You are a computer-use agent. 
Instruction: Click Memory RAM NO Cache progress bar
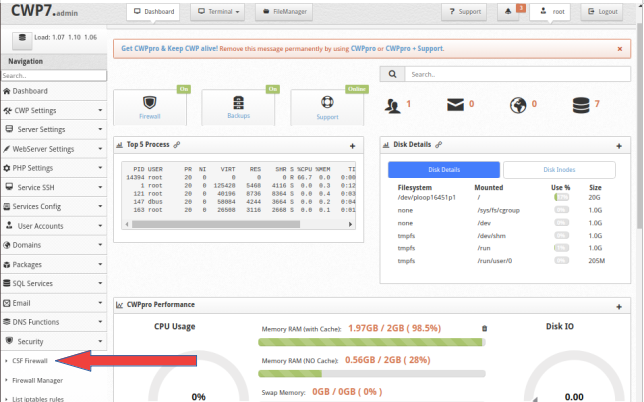coord(372,374)
